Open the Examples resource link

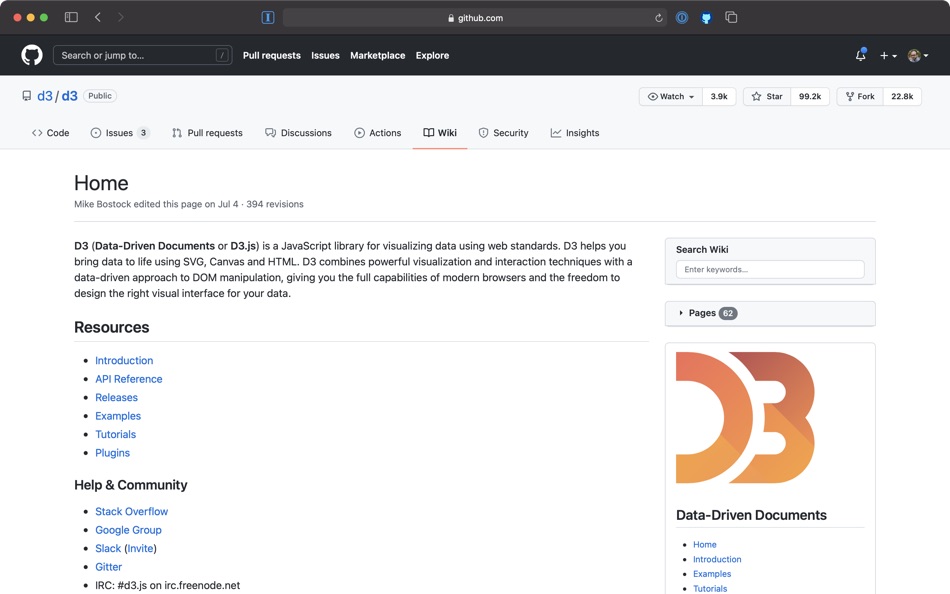point(118,416)
